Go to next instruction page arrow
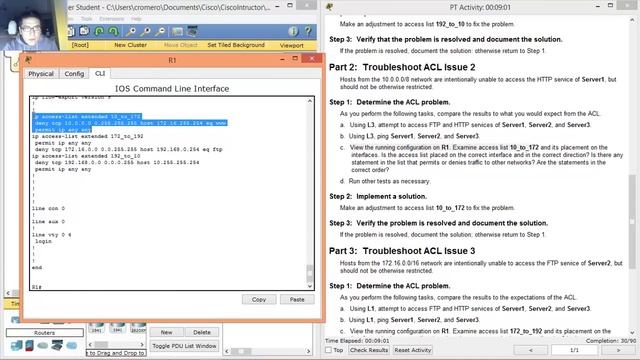The width and height of the screenshot is (640, 360). coord(618,350)
